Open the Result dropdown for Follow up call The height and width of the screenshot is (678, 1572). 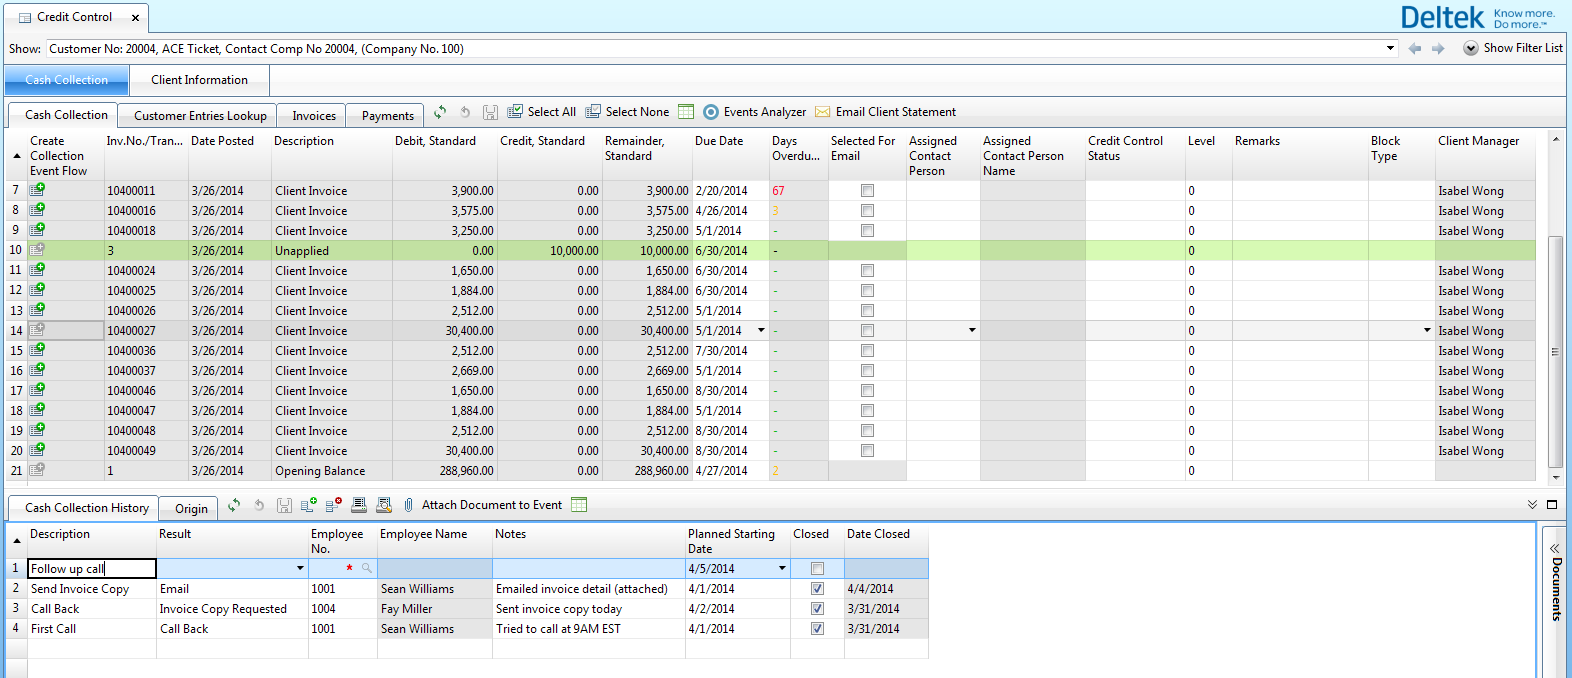300,569
